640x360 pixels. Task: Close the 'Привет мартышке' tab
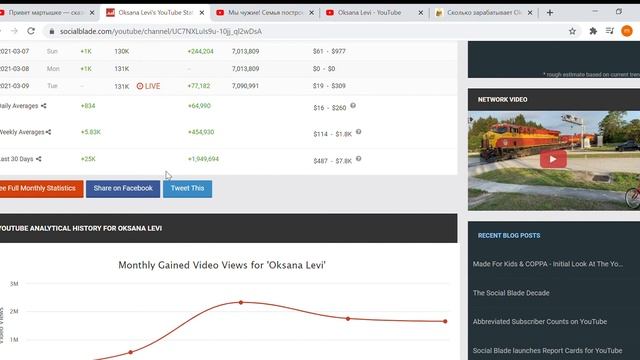(92, 13)
